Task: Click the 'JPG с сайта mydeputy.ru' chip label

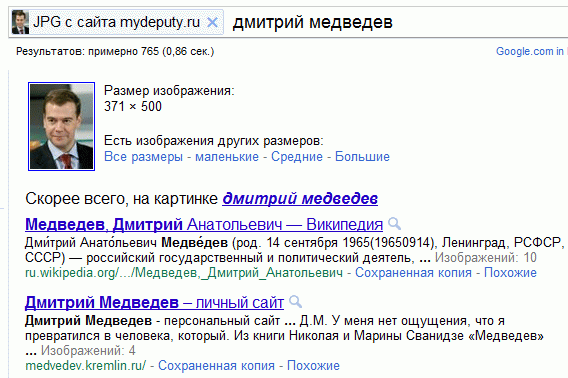Action: (116, 22)
